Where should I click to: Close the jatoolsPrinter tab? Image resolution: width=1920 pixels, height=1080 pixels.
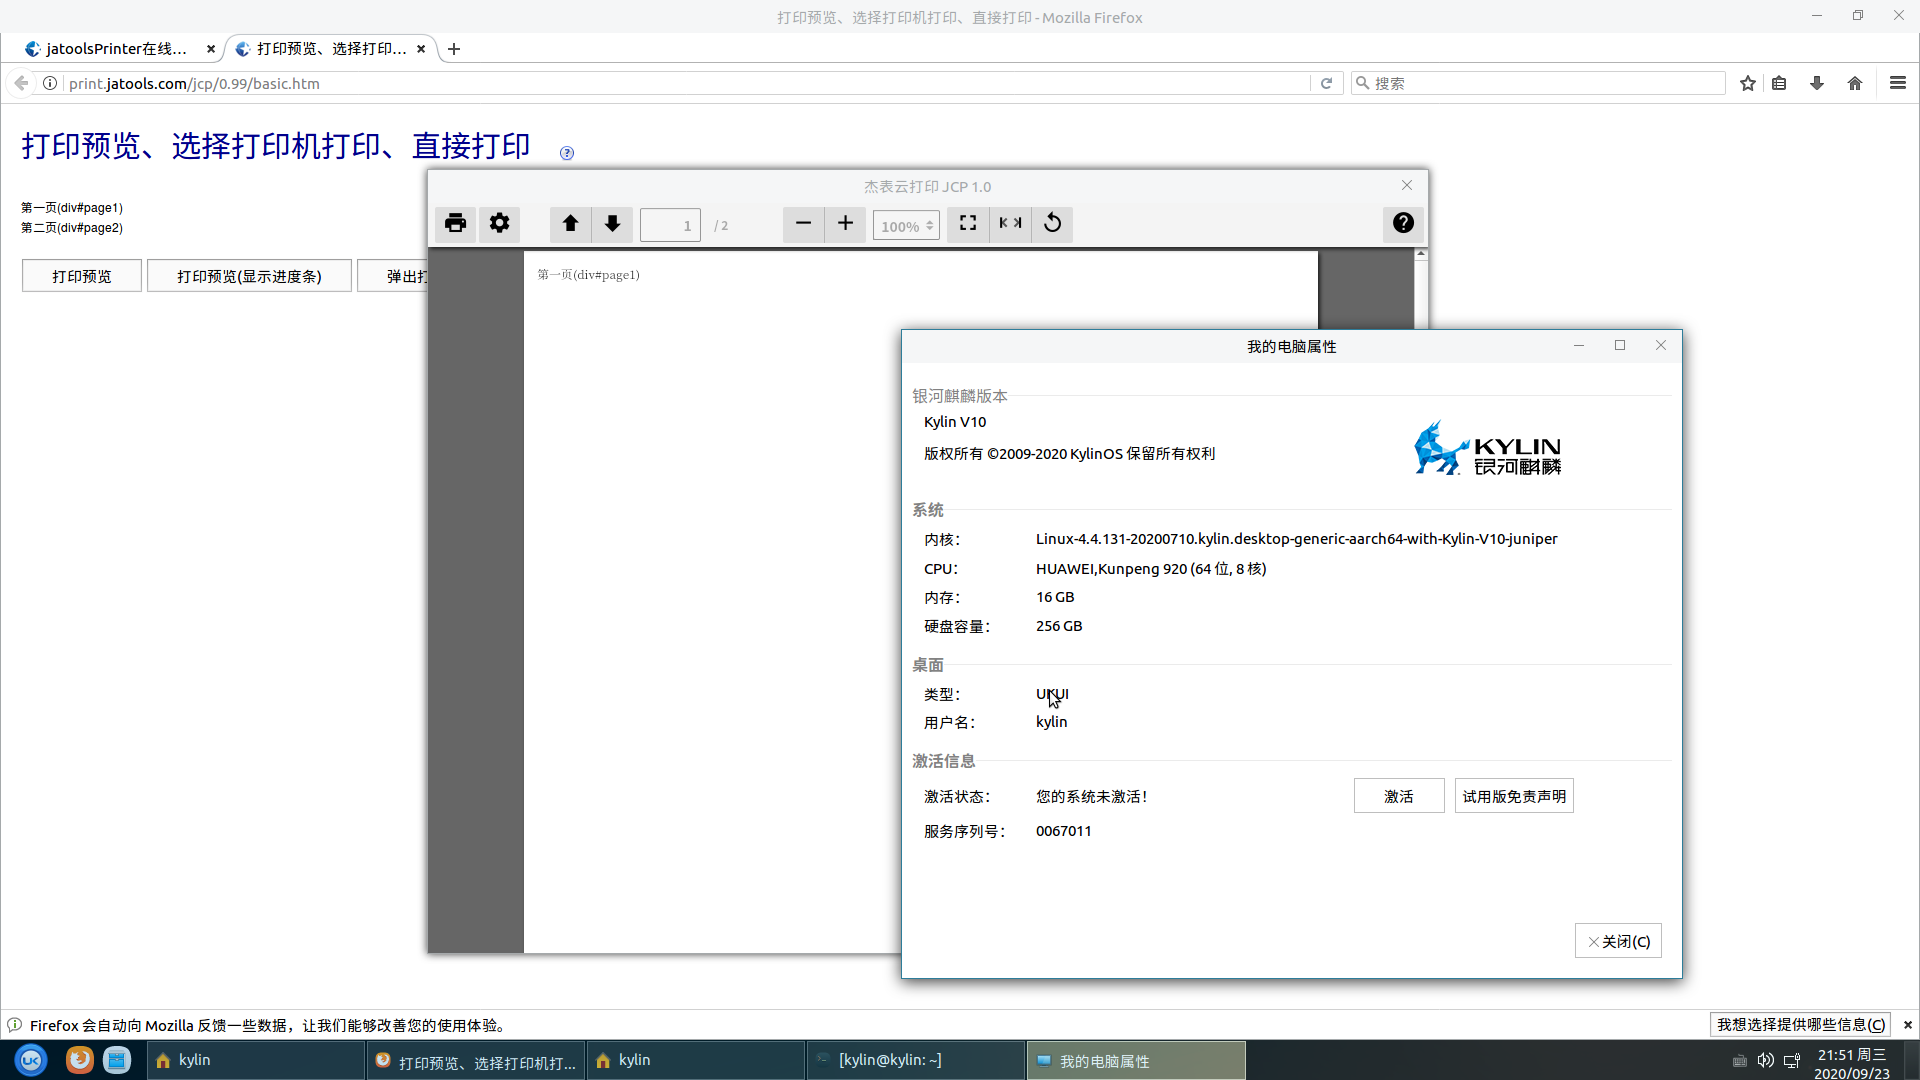(211, 48)
